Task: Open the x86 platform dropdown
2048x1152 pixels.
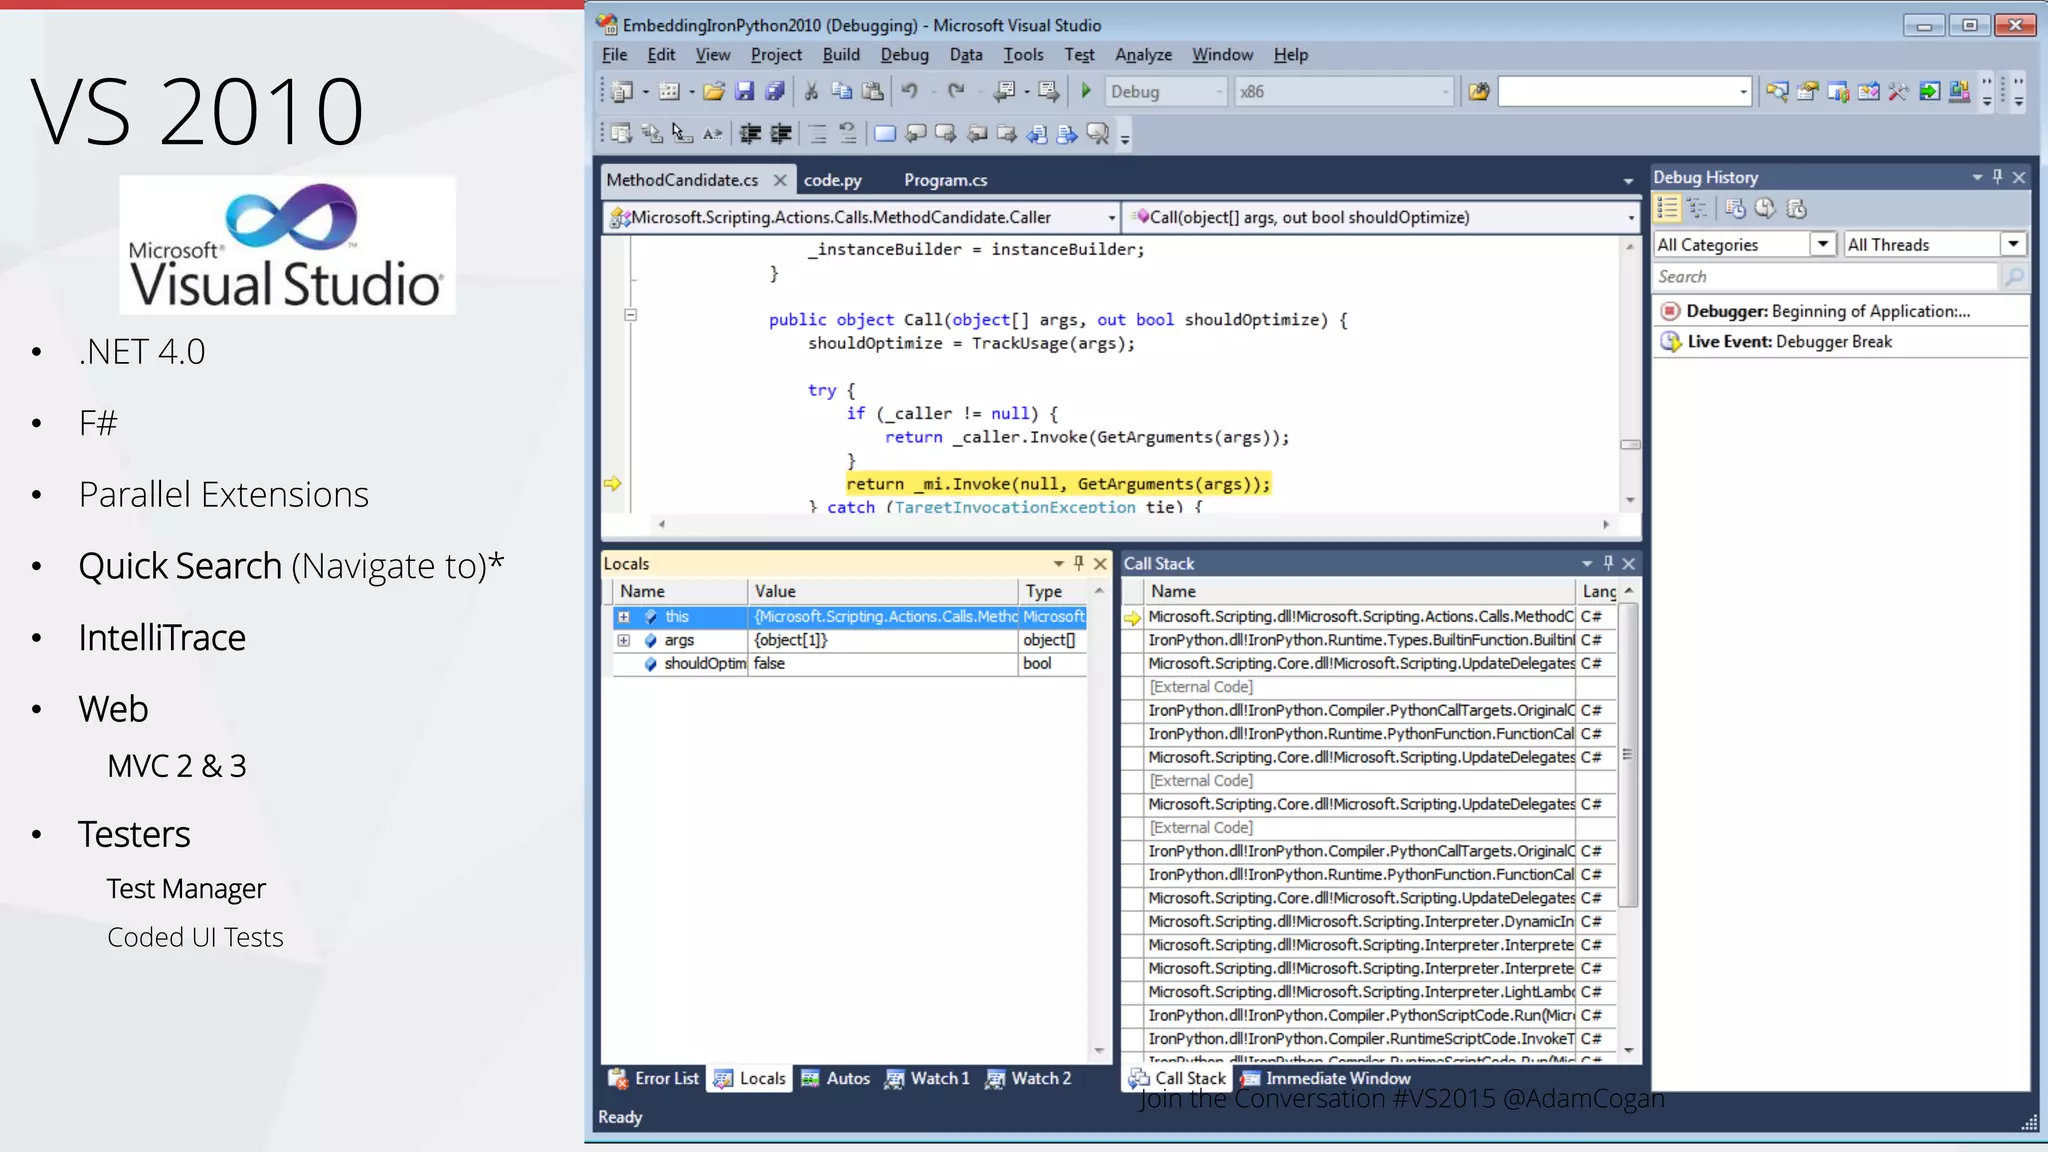Action: [x=1445, y=92]
